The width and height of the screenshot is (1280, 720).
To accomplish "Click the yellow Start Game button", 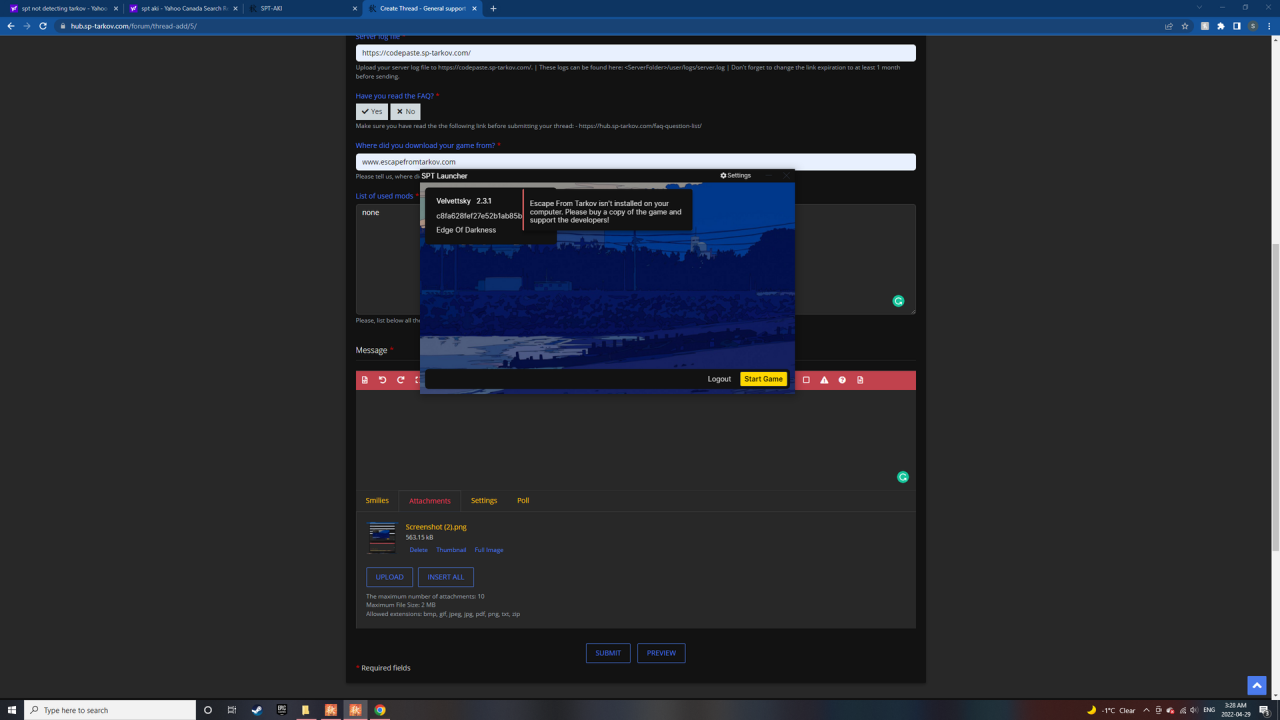I will coord(763,379).
